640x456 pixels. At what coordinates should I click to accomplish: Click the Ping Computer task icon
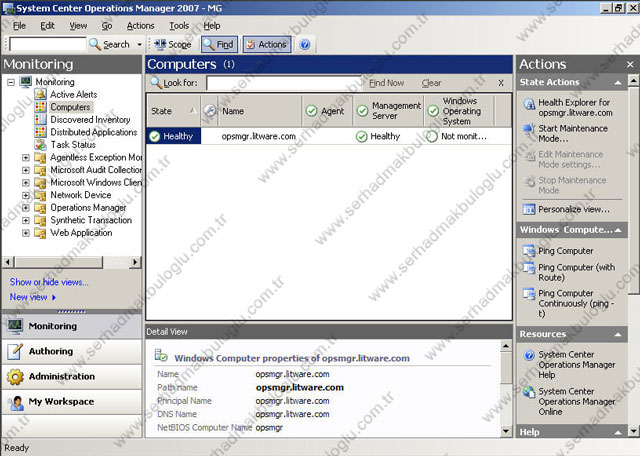[529, 250]
